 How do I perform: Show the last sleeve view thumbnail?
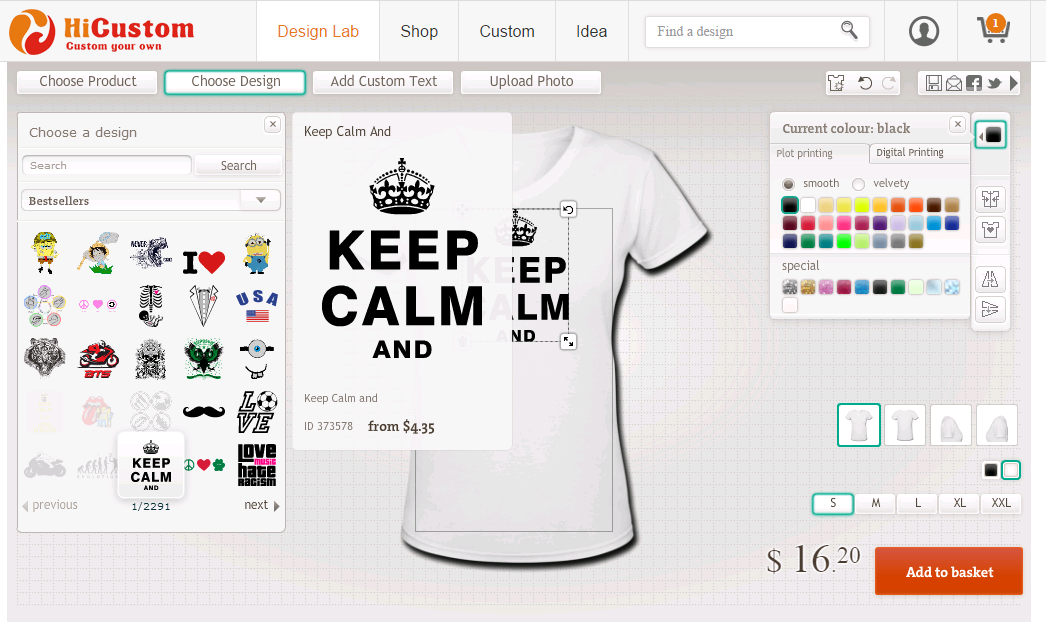(997, 425)
